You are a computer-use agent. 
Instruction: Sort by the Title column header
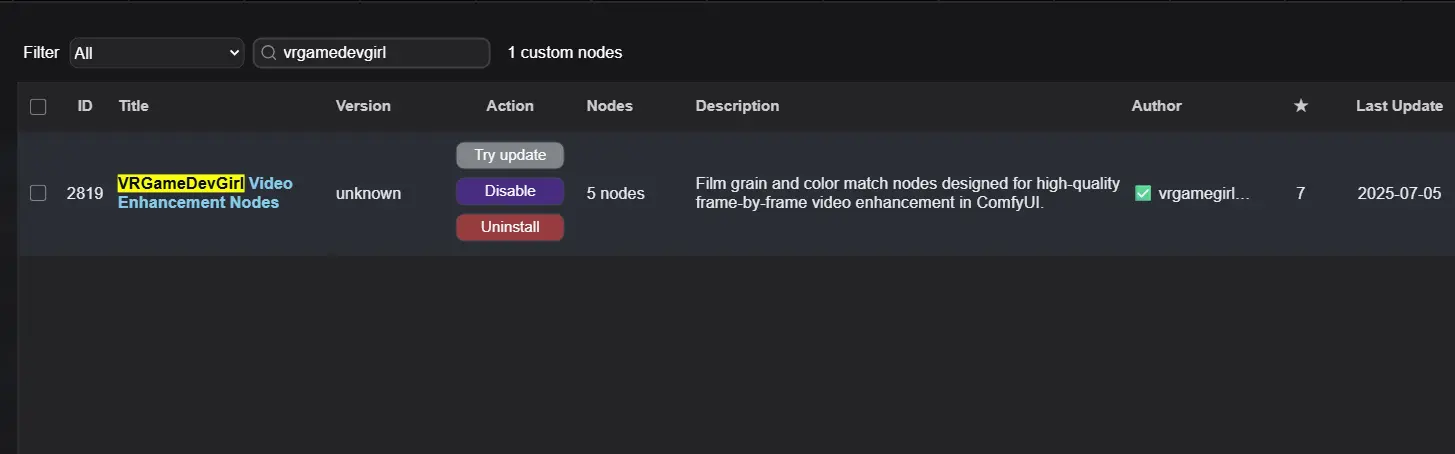tap(134, 106)
